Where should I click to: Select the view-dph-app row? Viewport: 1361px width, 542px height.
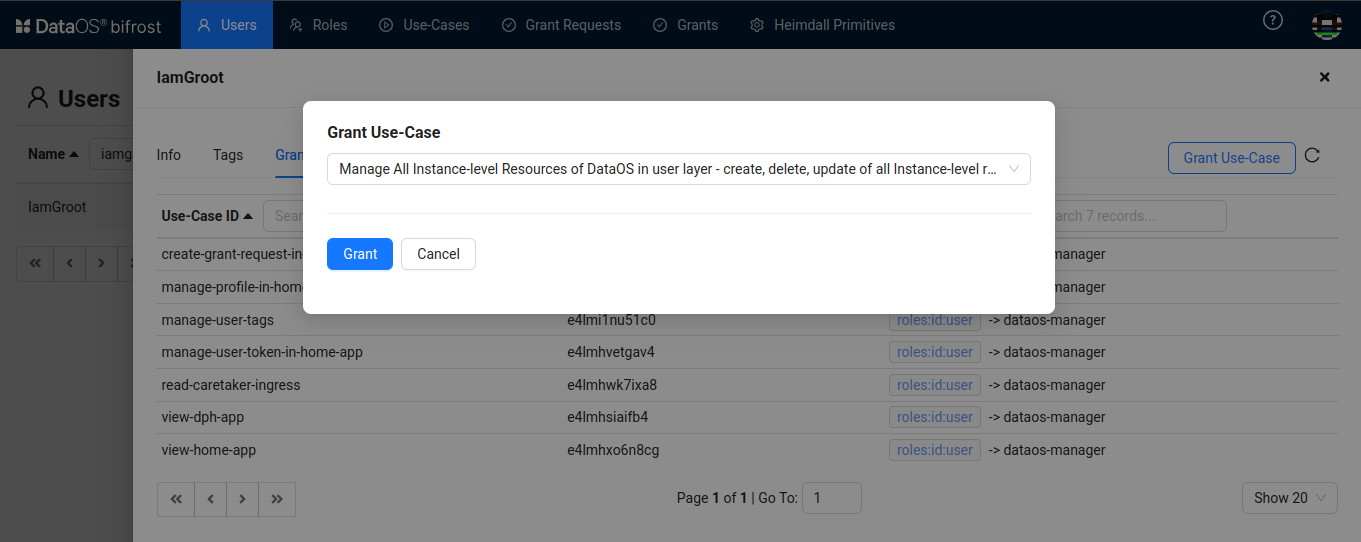(x=748, y=417)
